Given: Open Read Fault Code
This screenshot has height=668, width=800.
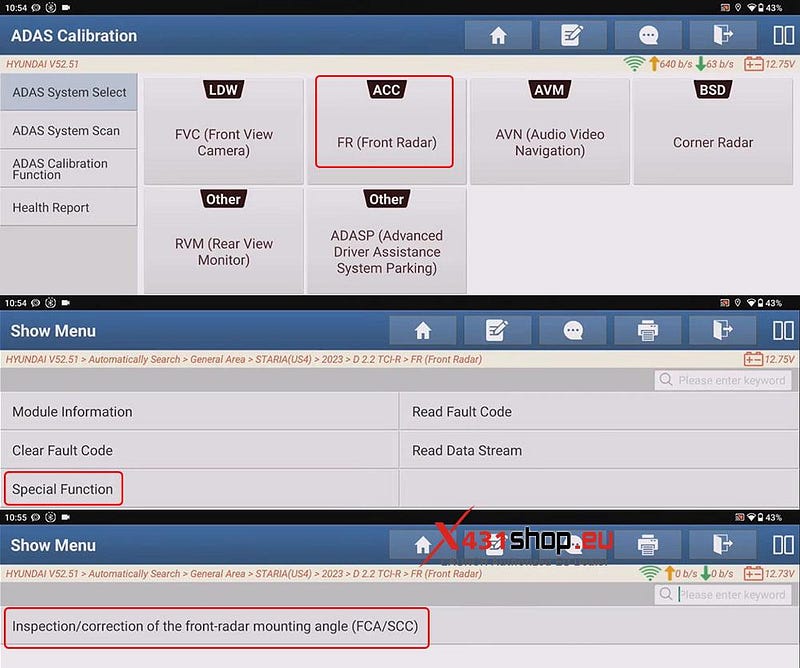Looking at the screenshot, I should pos(599,411).
